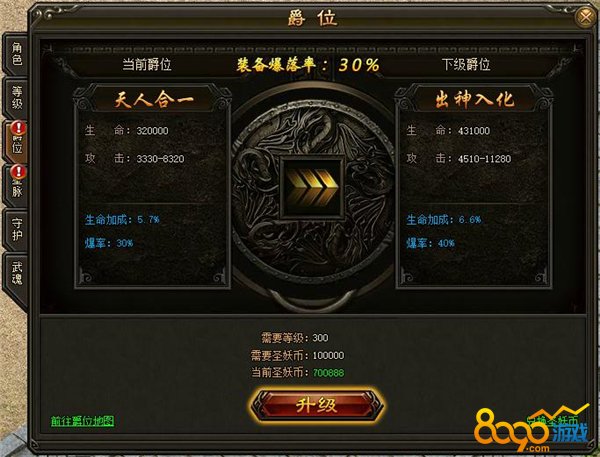Viewport: 600px width, 457px height.
Task: Click the red 升级 upgrade button
Action: [316, 405]
